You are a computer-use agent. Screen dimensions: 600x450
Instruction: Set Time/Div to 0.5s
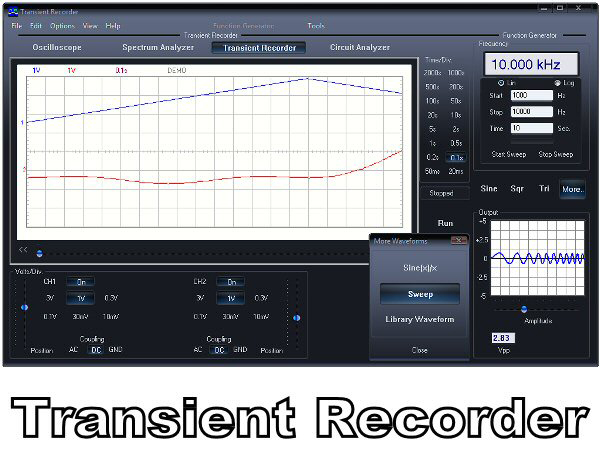point(456,143)
